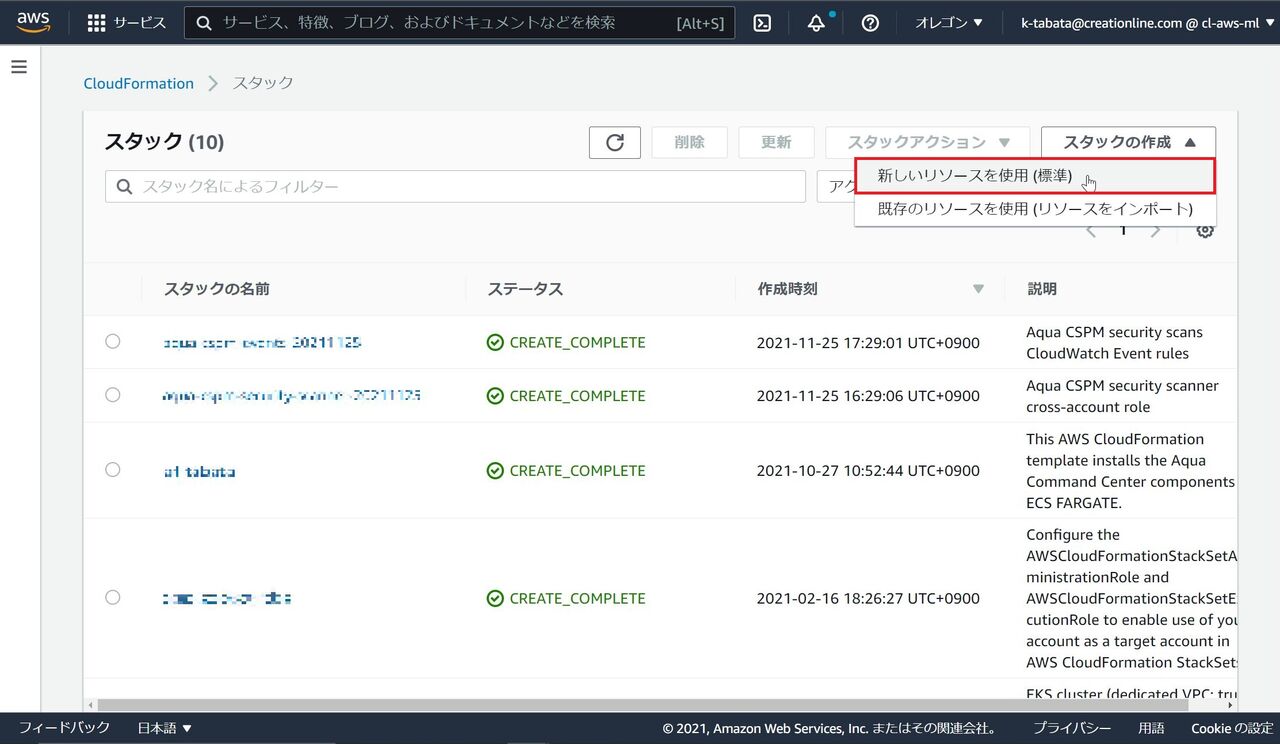Open the オレゴン region dropdown
The width and height of the screenshot is (1280, 744).
(x=948, y=22)
